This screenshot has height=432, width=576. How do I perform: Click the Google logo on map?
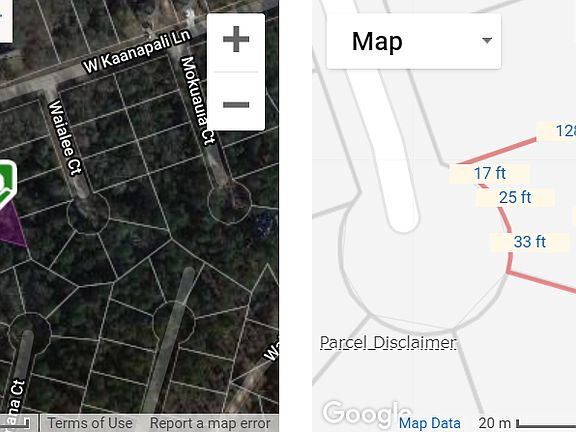(x=367, y=413)
